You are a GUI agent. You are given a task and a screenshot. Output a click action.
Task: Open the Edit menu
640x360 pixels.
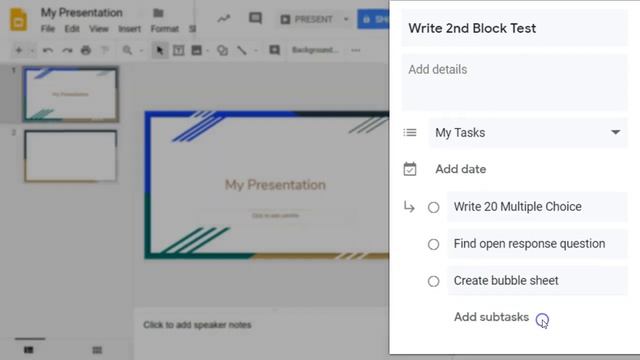pyautogui.click(x=72, y=29)
